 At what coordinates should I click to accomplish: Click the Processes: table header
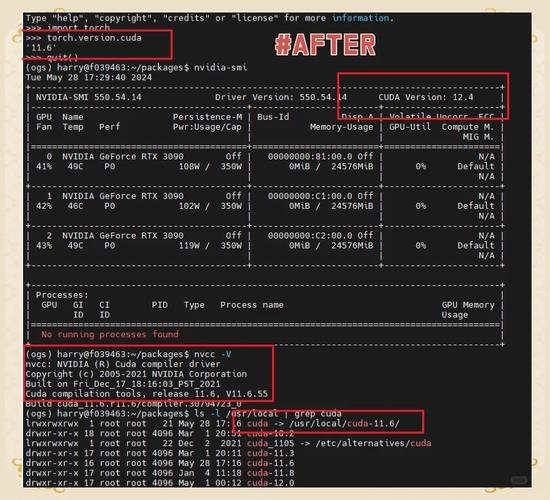click(62, 295)
